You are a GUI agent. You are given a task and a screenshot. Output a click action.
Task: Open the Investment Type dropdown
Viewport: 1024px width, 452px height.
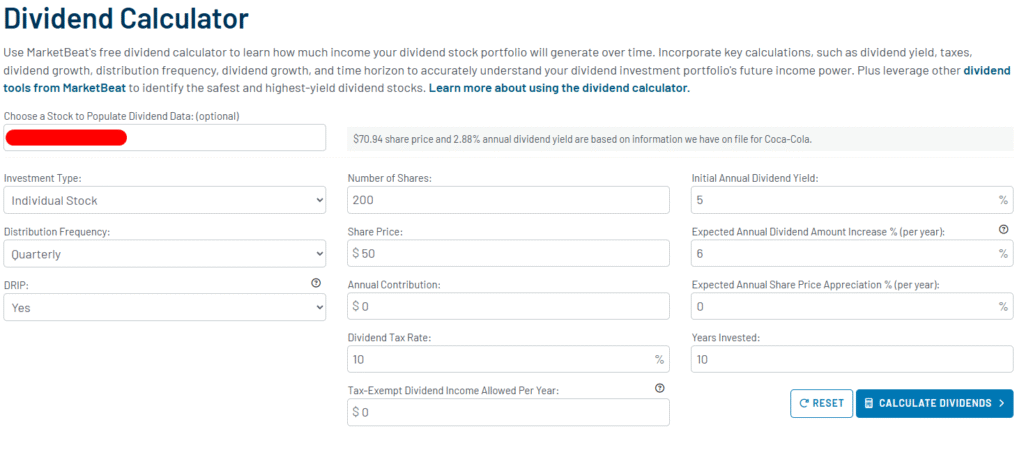coord(165,201)
